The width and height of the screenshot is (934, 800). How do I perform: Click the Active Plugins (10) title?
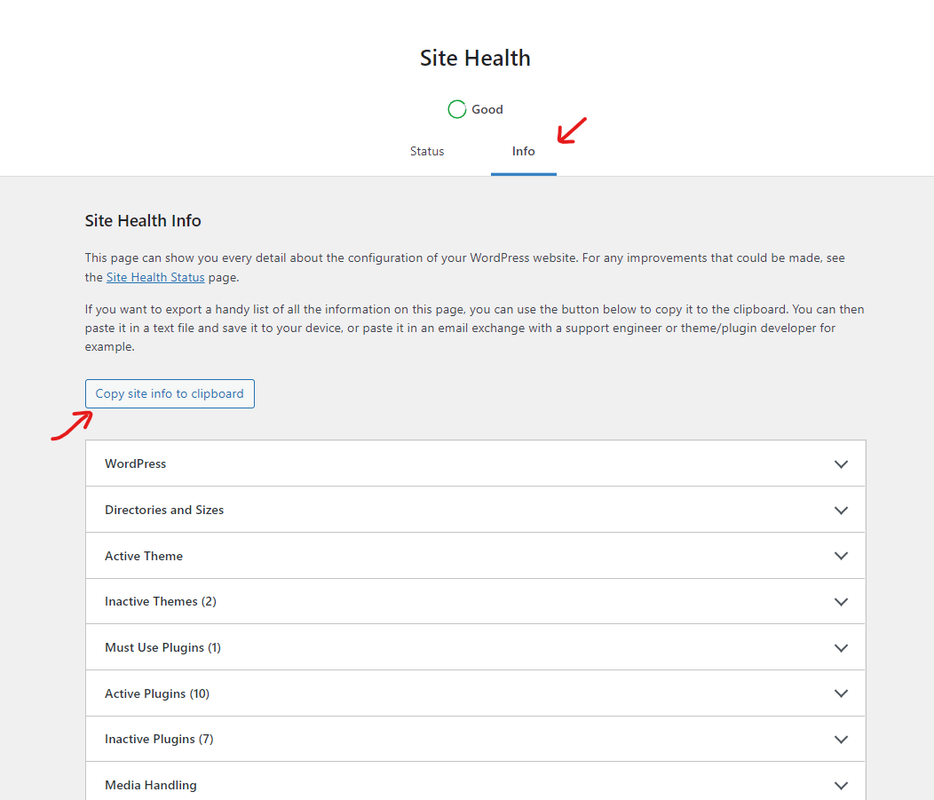click(x=157, y=693)
